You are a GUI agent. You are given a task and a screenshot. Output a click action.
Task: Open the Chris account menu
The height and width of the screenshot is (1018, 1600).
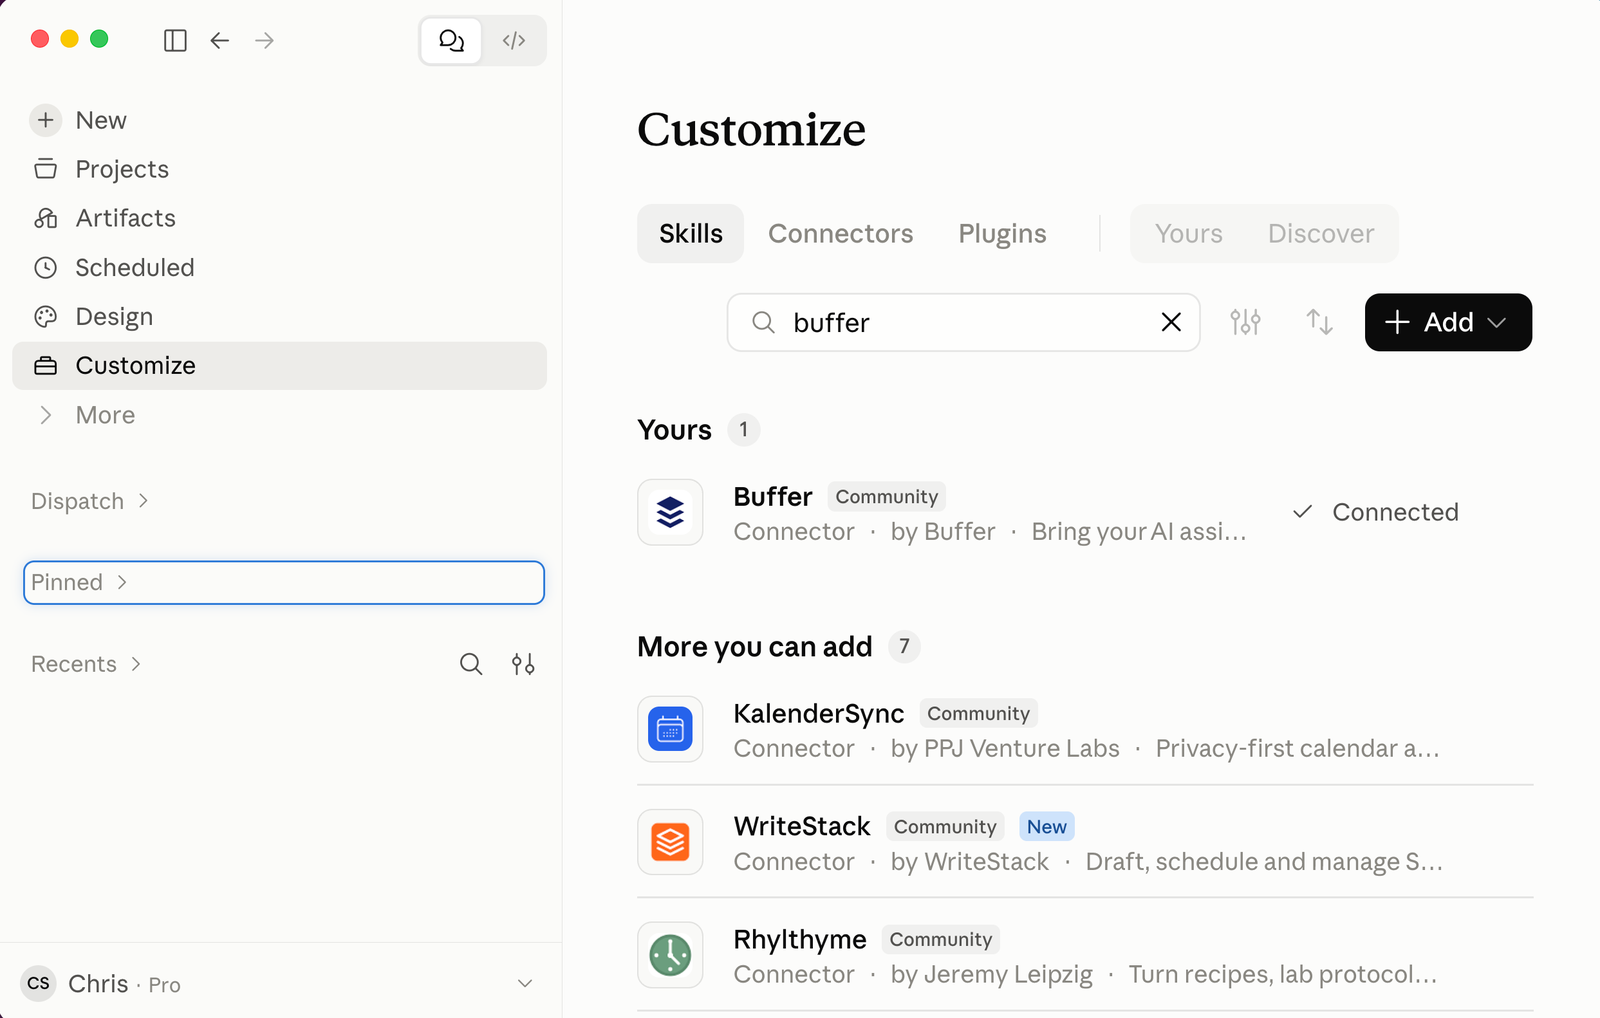279,984
